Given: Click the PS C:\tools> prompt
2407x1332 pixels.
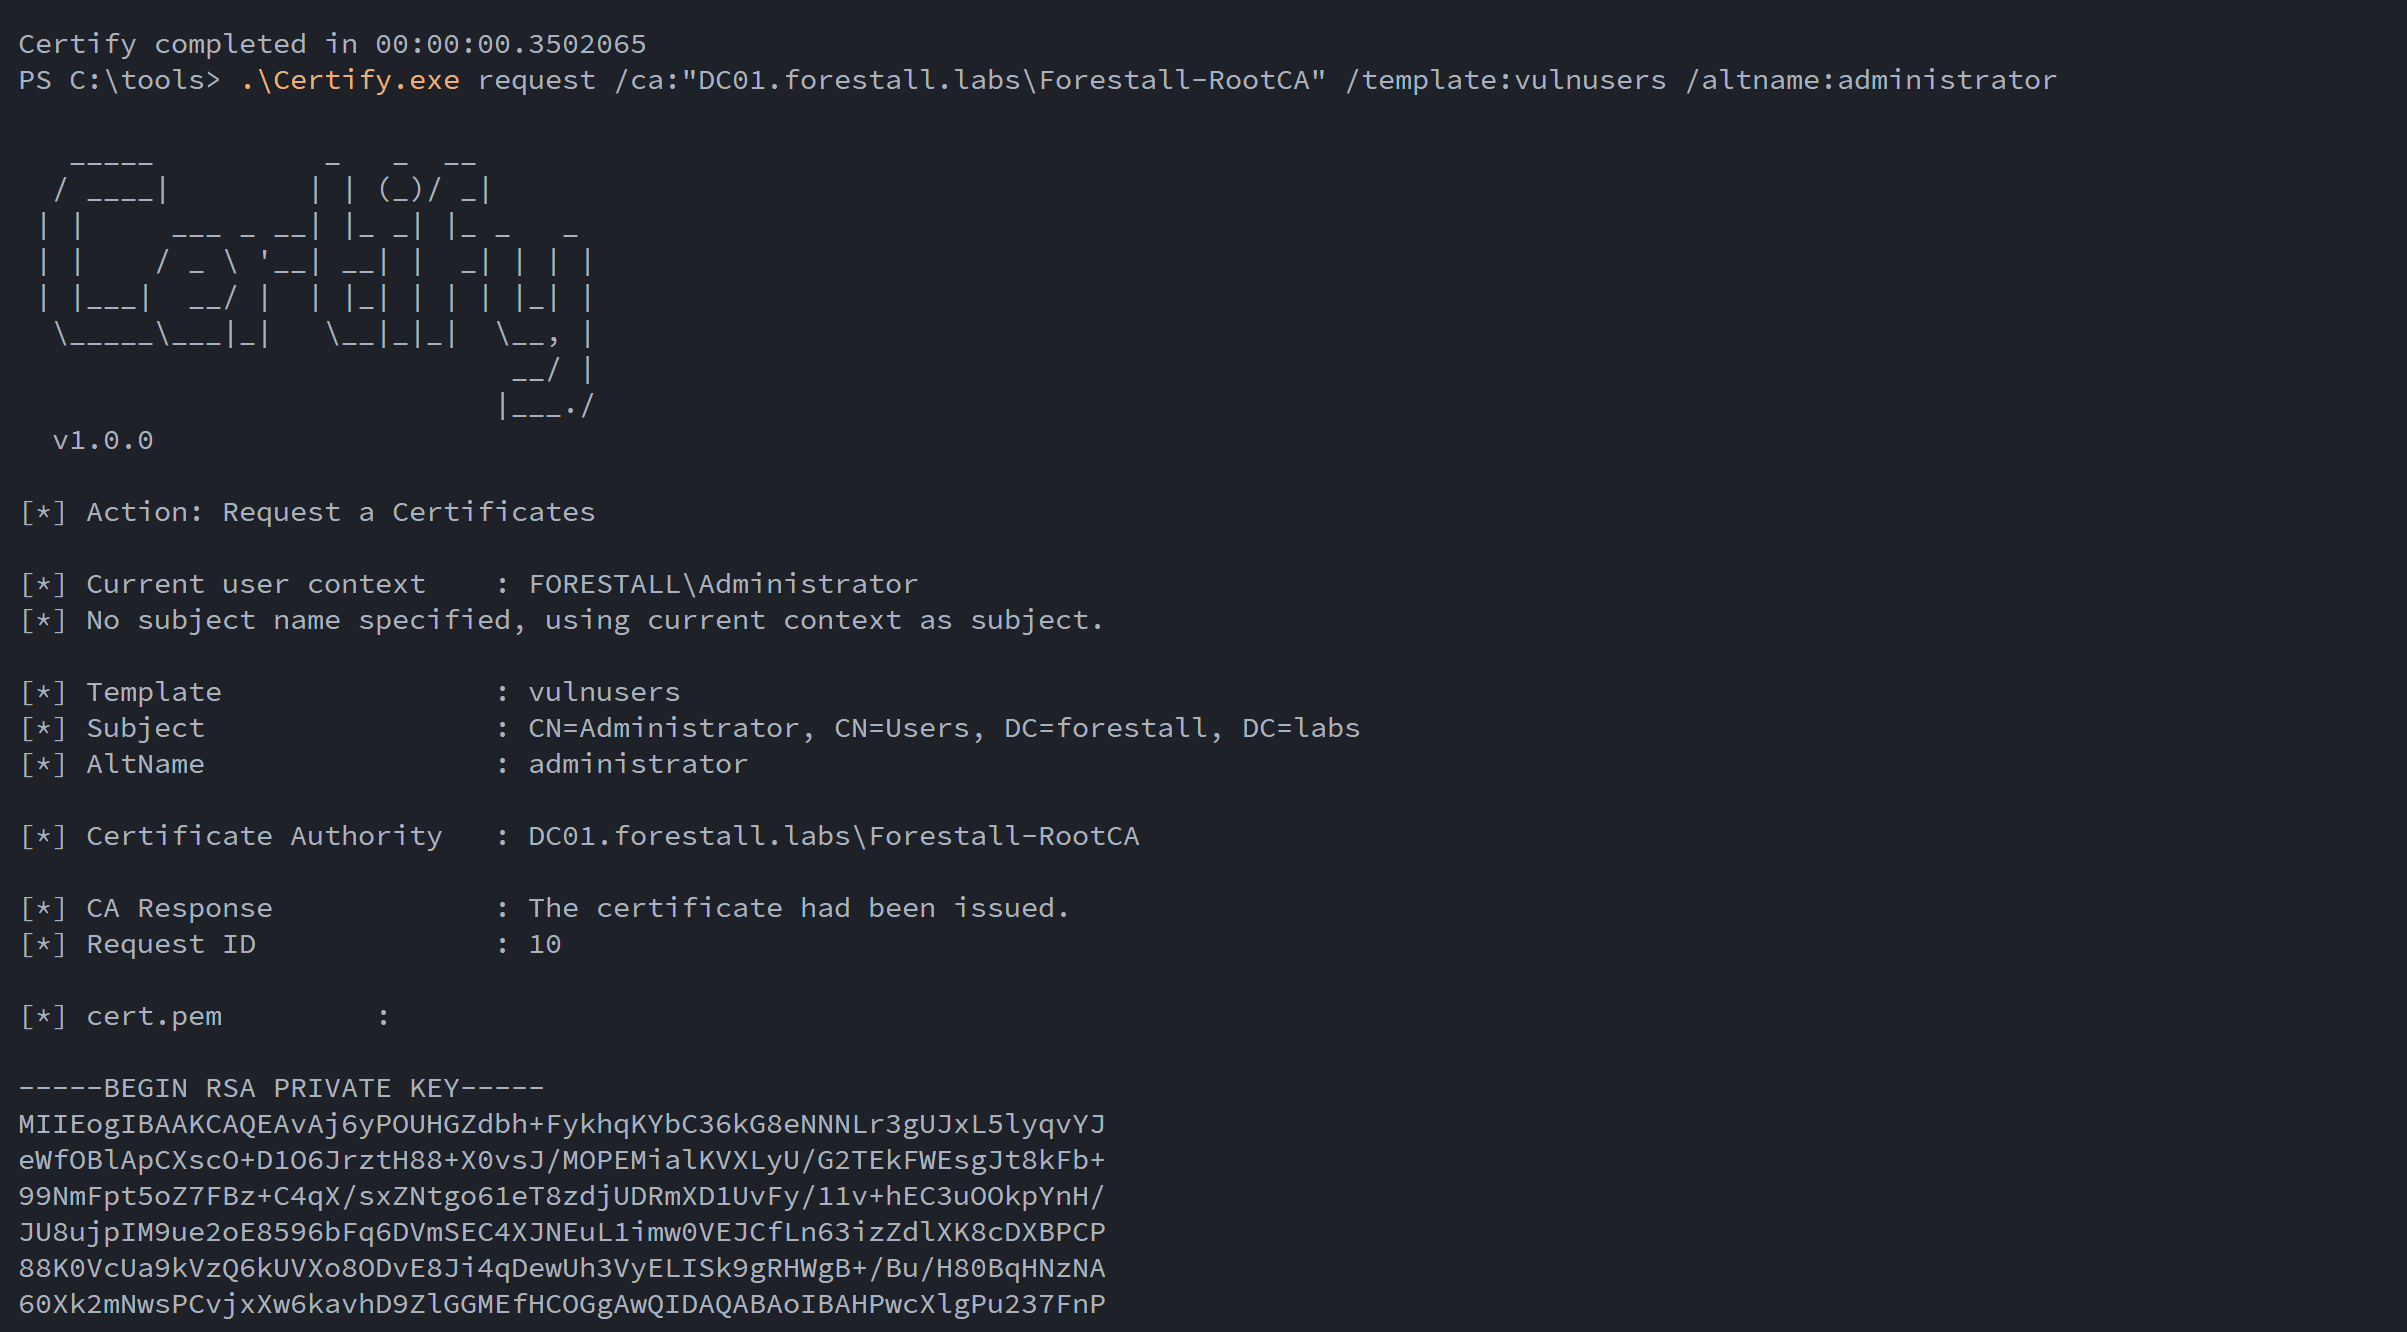Looking at the screenshot, I should 119,80.
